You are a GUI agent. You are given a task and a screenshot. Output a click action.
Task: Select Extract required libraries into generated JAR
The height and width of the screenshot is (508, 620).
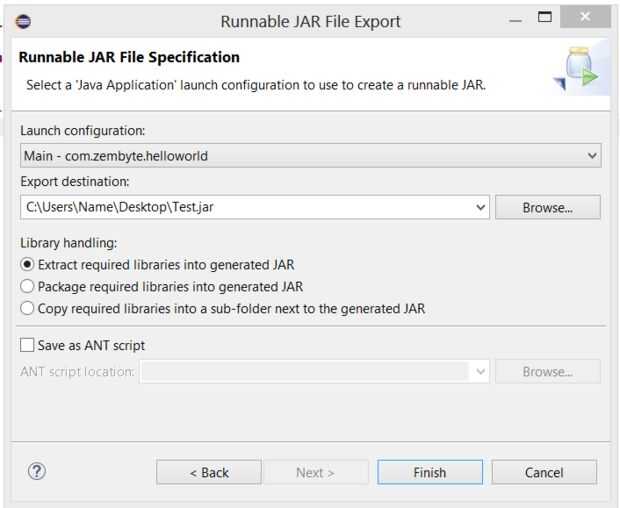point(27,265)
